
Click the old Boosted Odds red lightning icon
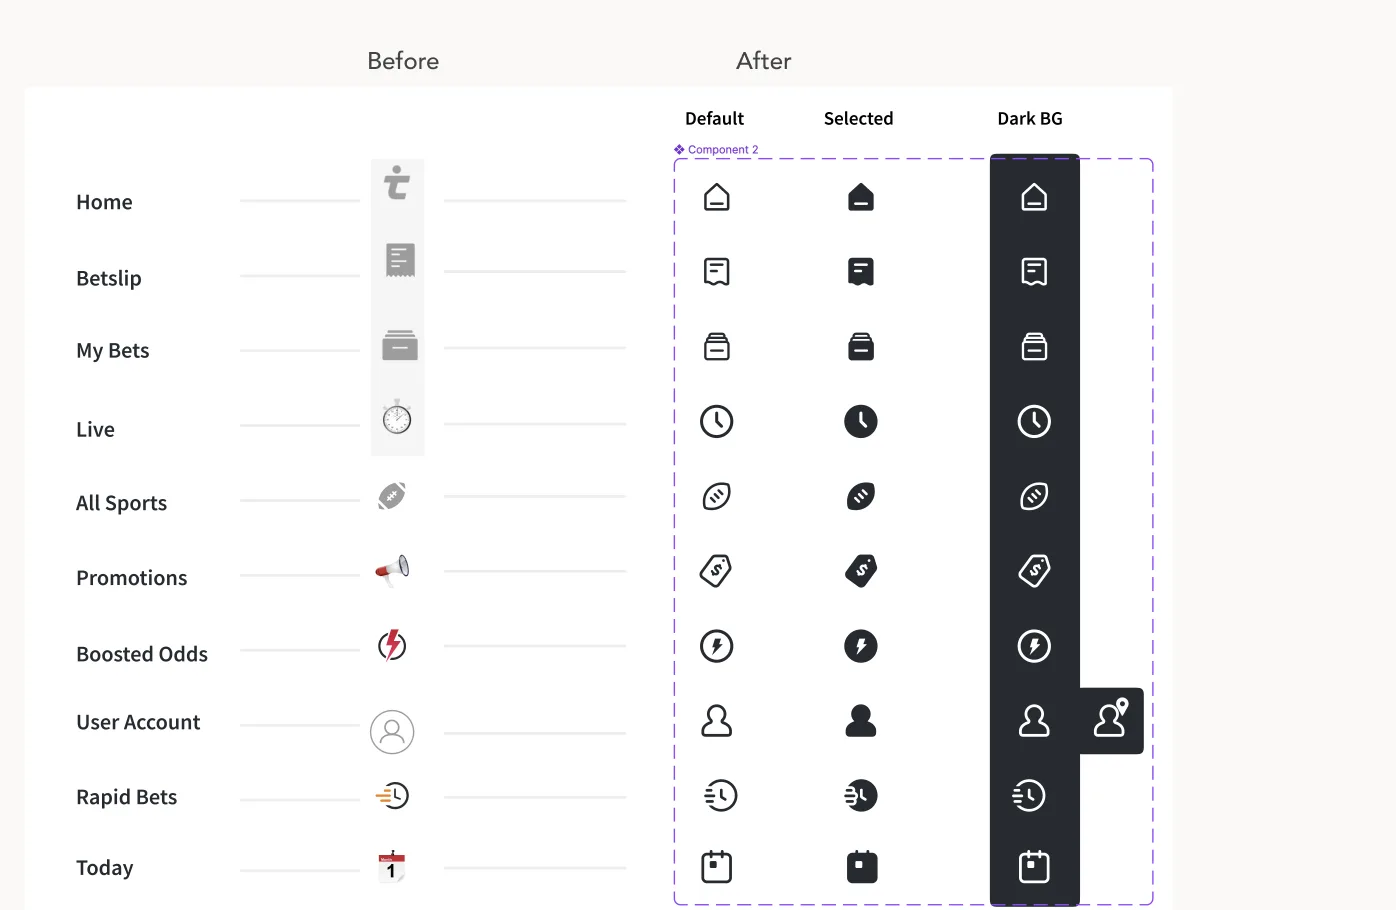pos(392,645)
